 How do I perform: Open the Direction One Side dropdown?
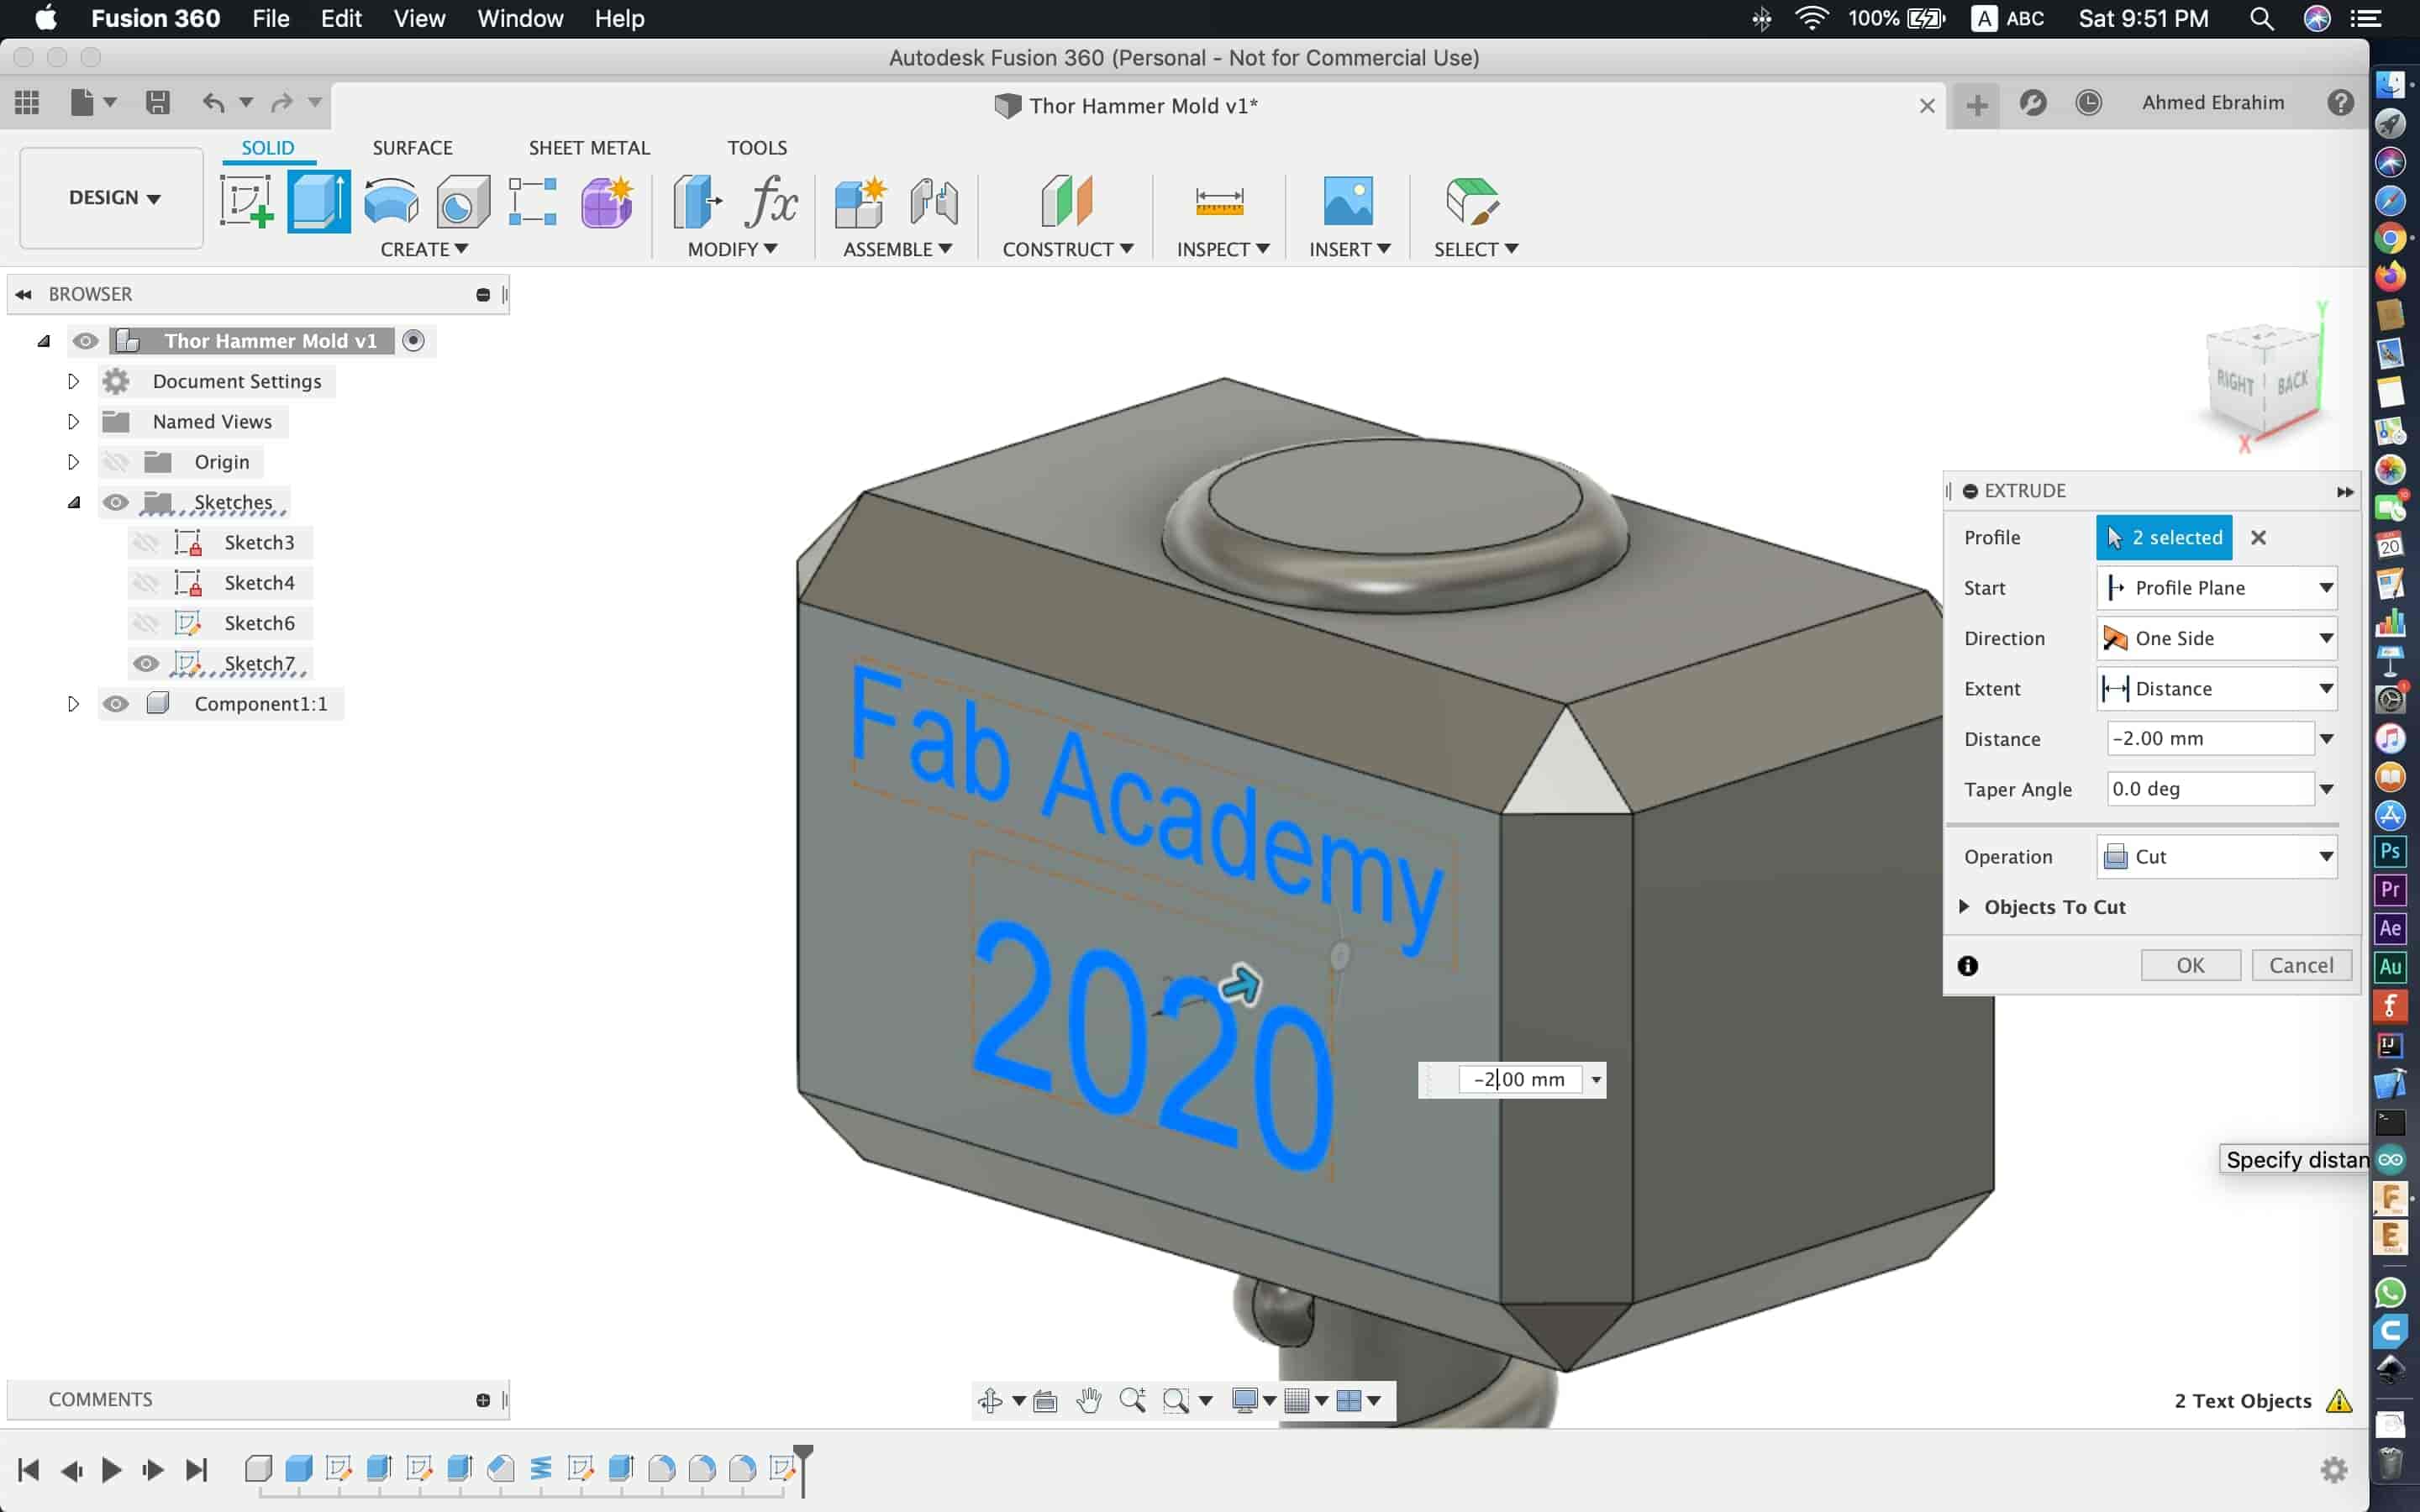click(2216, 638)
